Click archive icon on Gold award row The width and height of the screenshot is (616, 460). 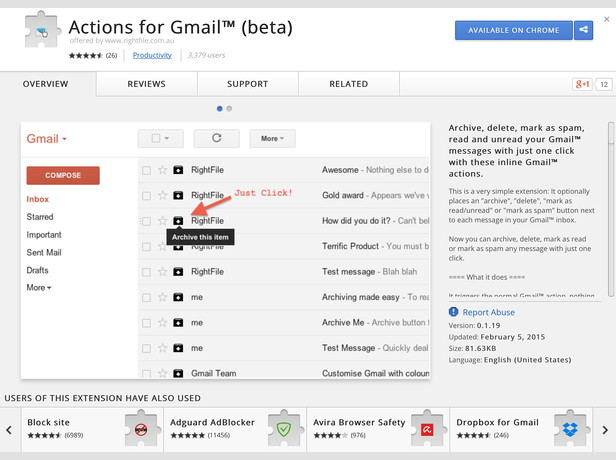pyautogui.click(x=178, y=195)
